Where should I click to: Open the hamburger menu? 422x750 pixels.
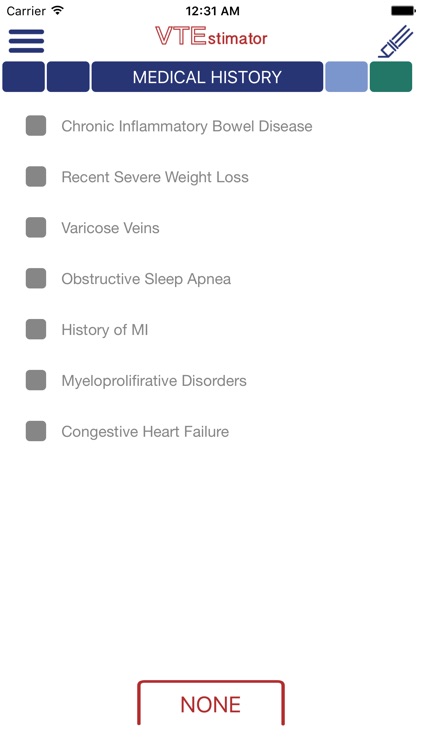26,41
